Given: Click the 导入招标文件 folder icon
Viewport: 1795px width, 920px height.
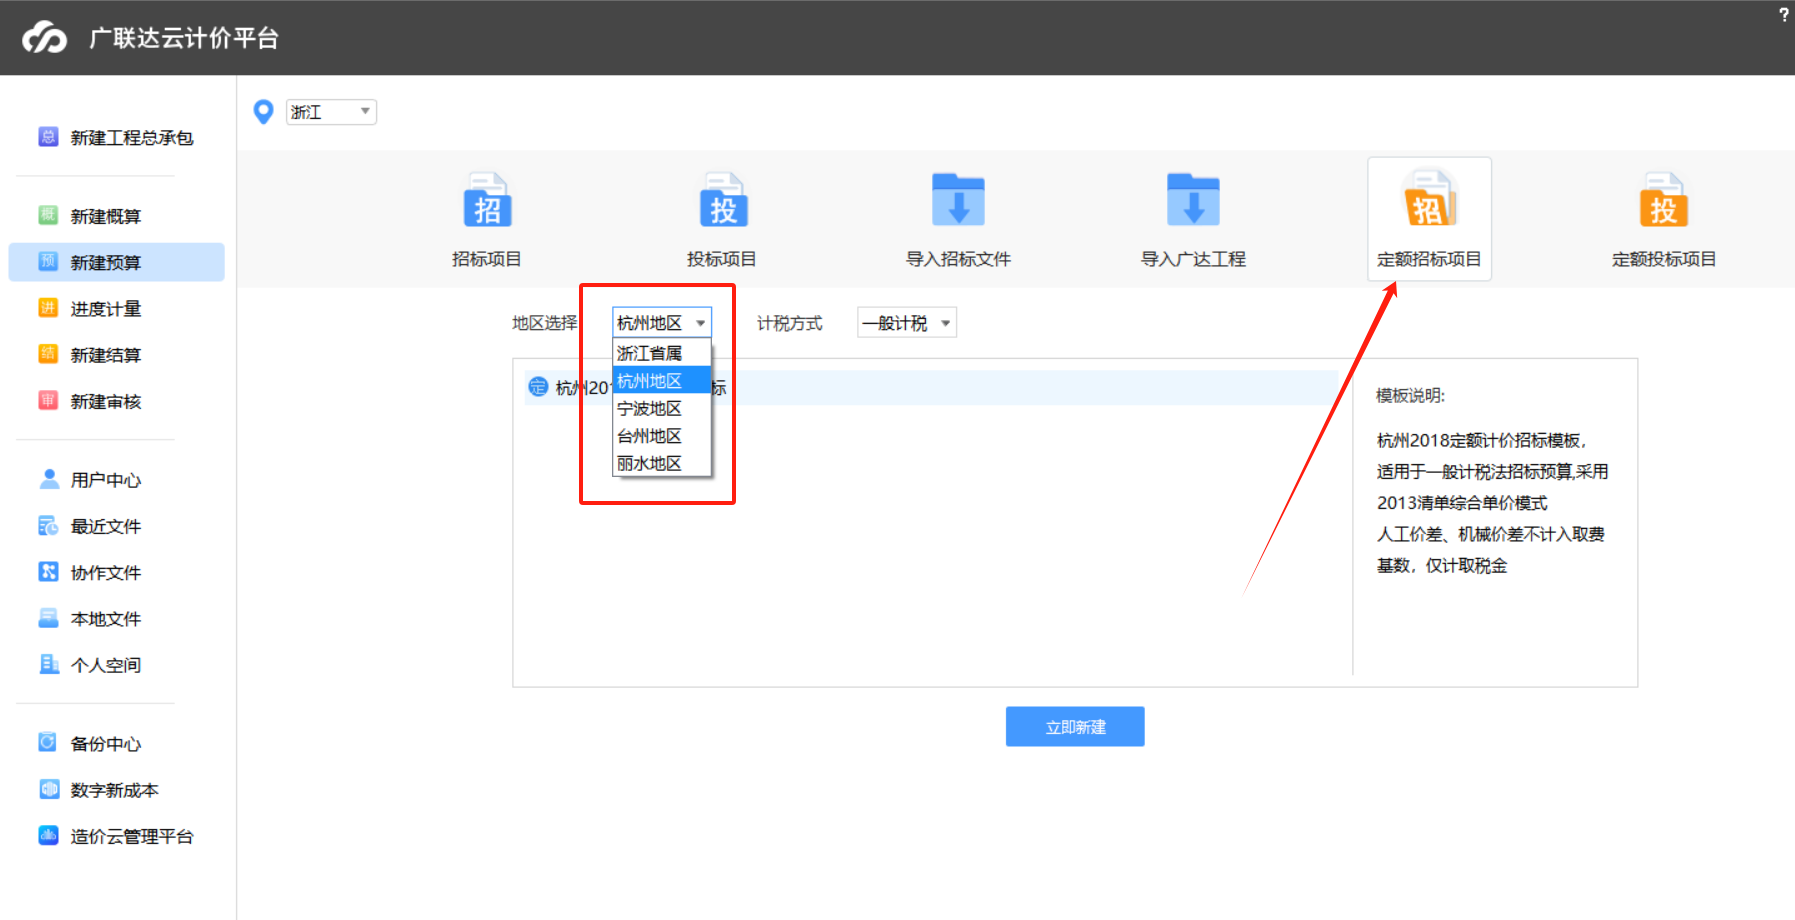Looking at the screenshot, I should 958,200.
